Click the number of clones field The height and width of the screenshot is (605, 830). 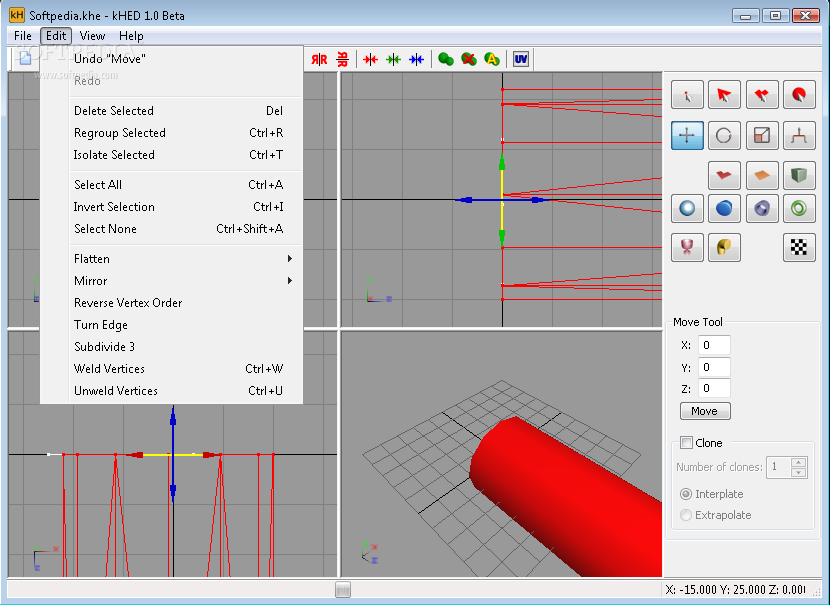[x=779, y=467]
